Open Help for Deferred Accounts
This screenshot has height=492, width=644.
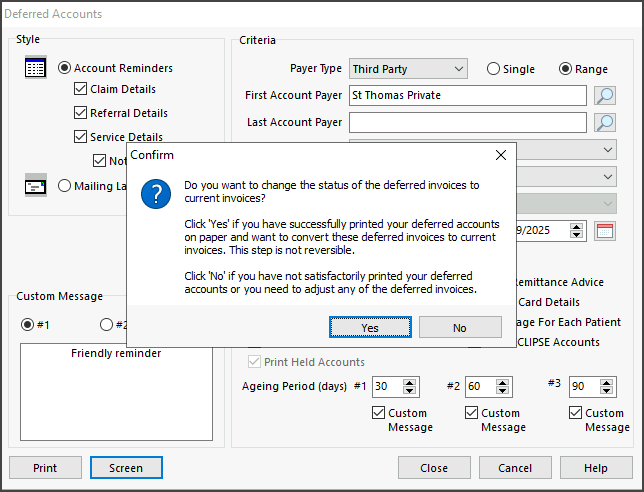click(596, 468)
